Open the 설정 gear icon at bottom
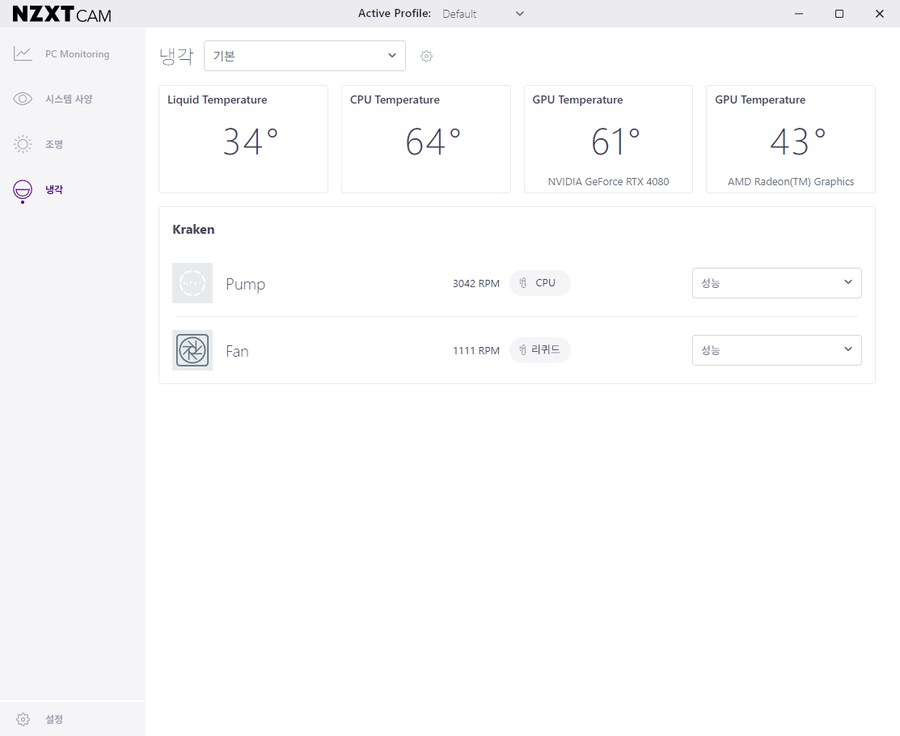This screenshot has height=736, width=900. pos(22,719)
